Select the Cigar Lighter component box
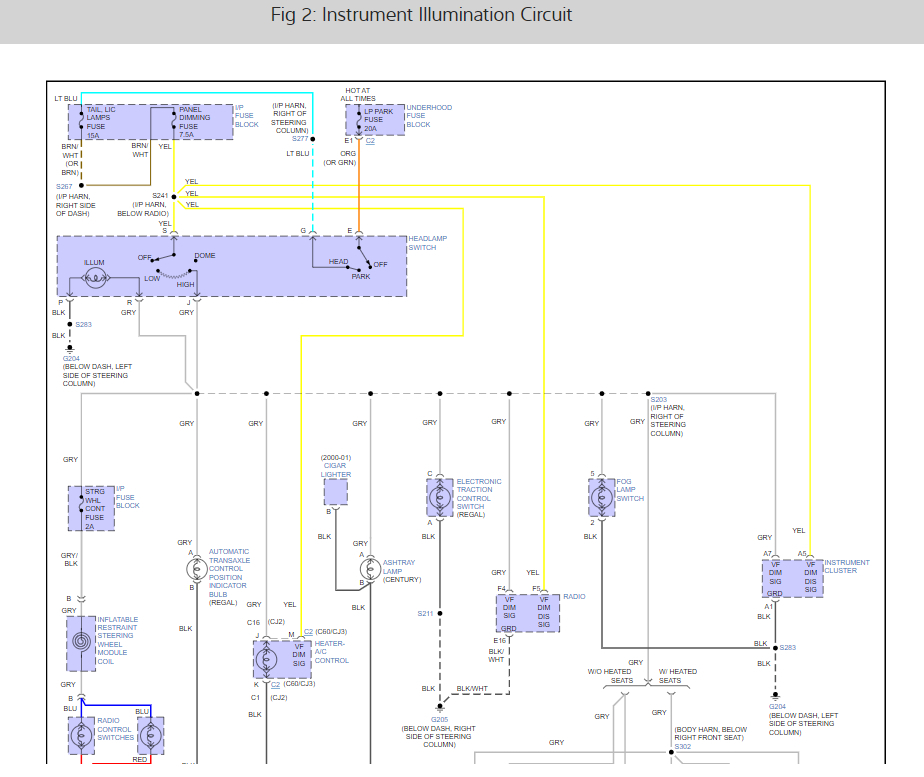The image size is (924, 777). click(x=336, y=492)
